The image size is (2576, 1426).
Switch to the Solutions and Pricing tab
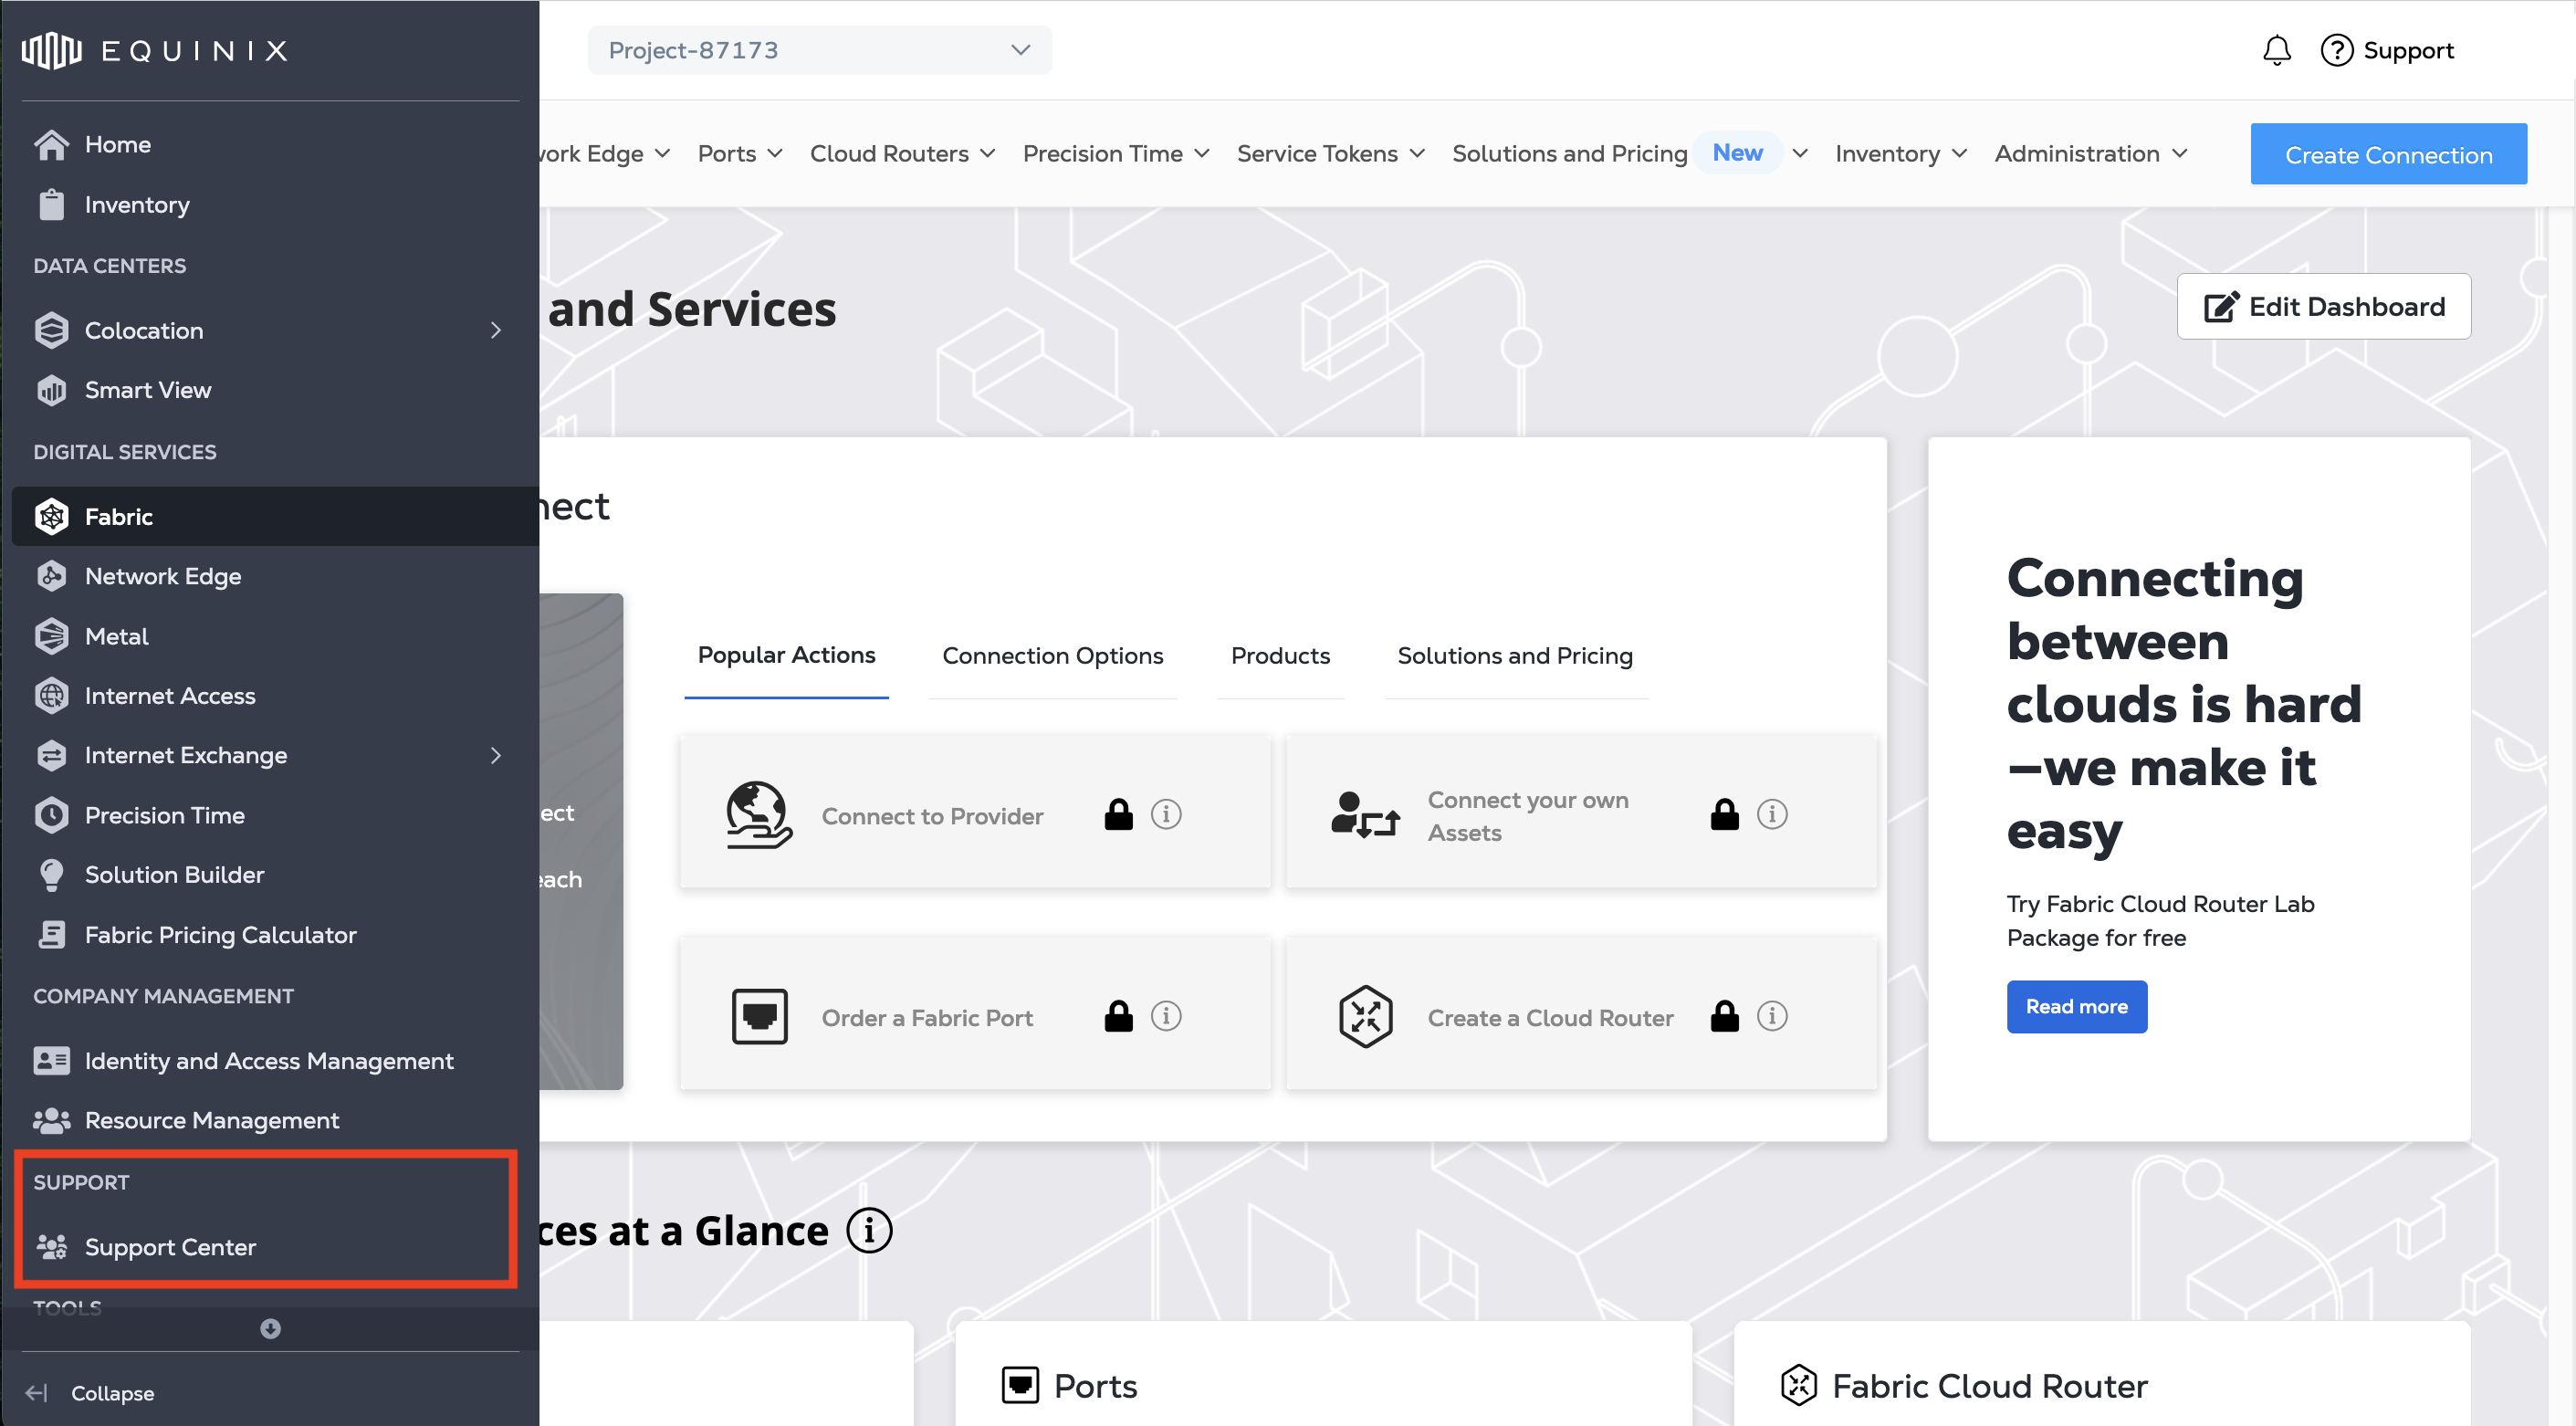click(x=1515, y=656)
